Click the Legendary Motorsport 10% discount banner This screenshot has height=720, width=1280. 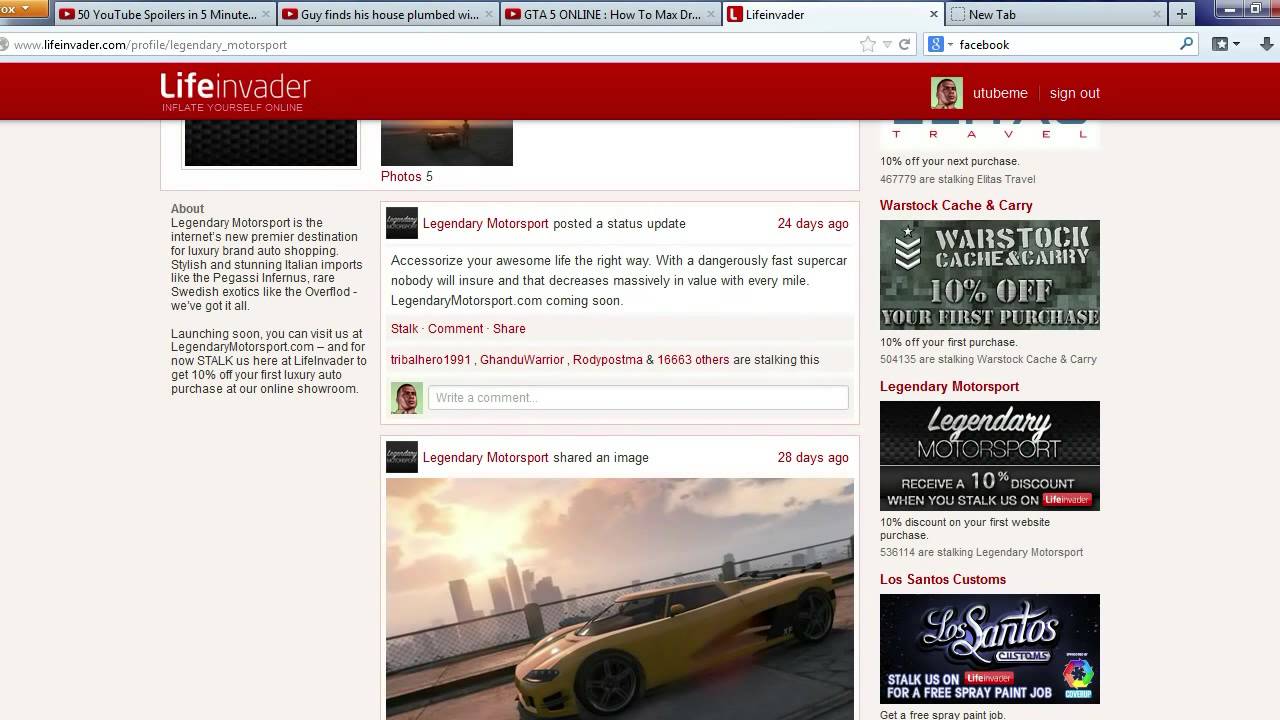tap(990, 456)
